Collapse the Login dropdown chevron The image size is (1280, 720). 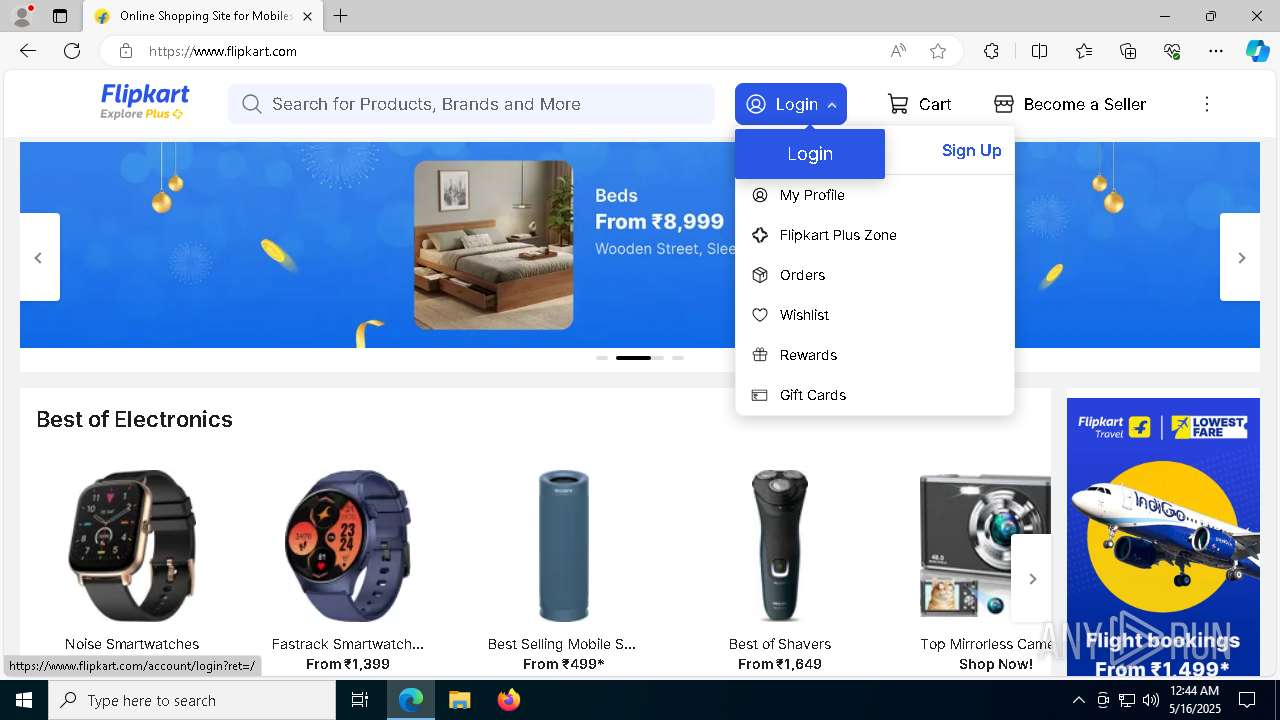(832, 105)
